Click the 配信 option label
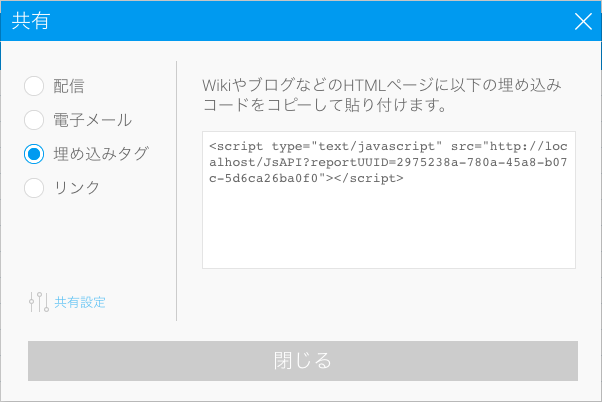This screenshot has height=402, width=602. [x=69, y=86]
